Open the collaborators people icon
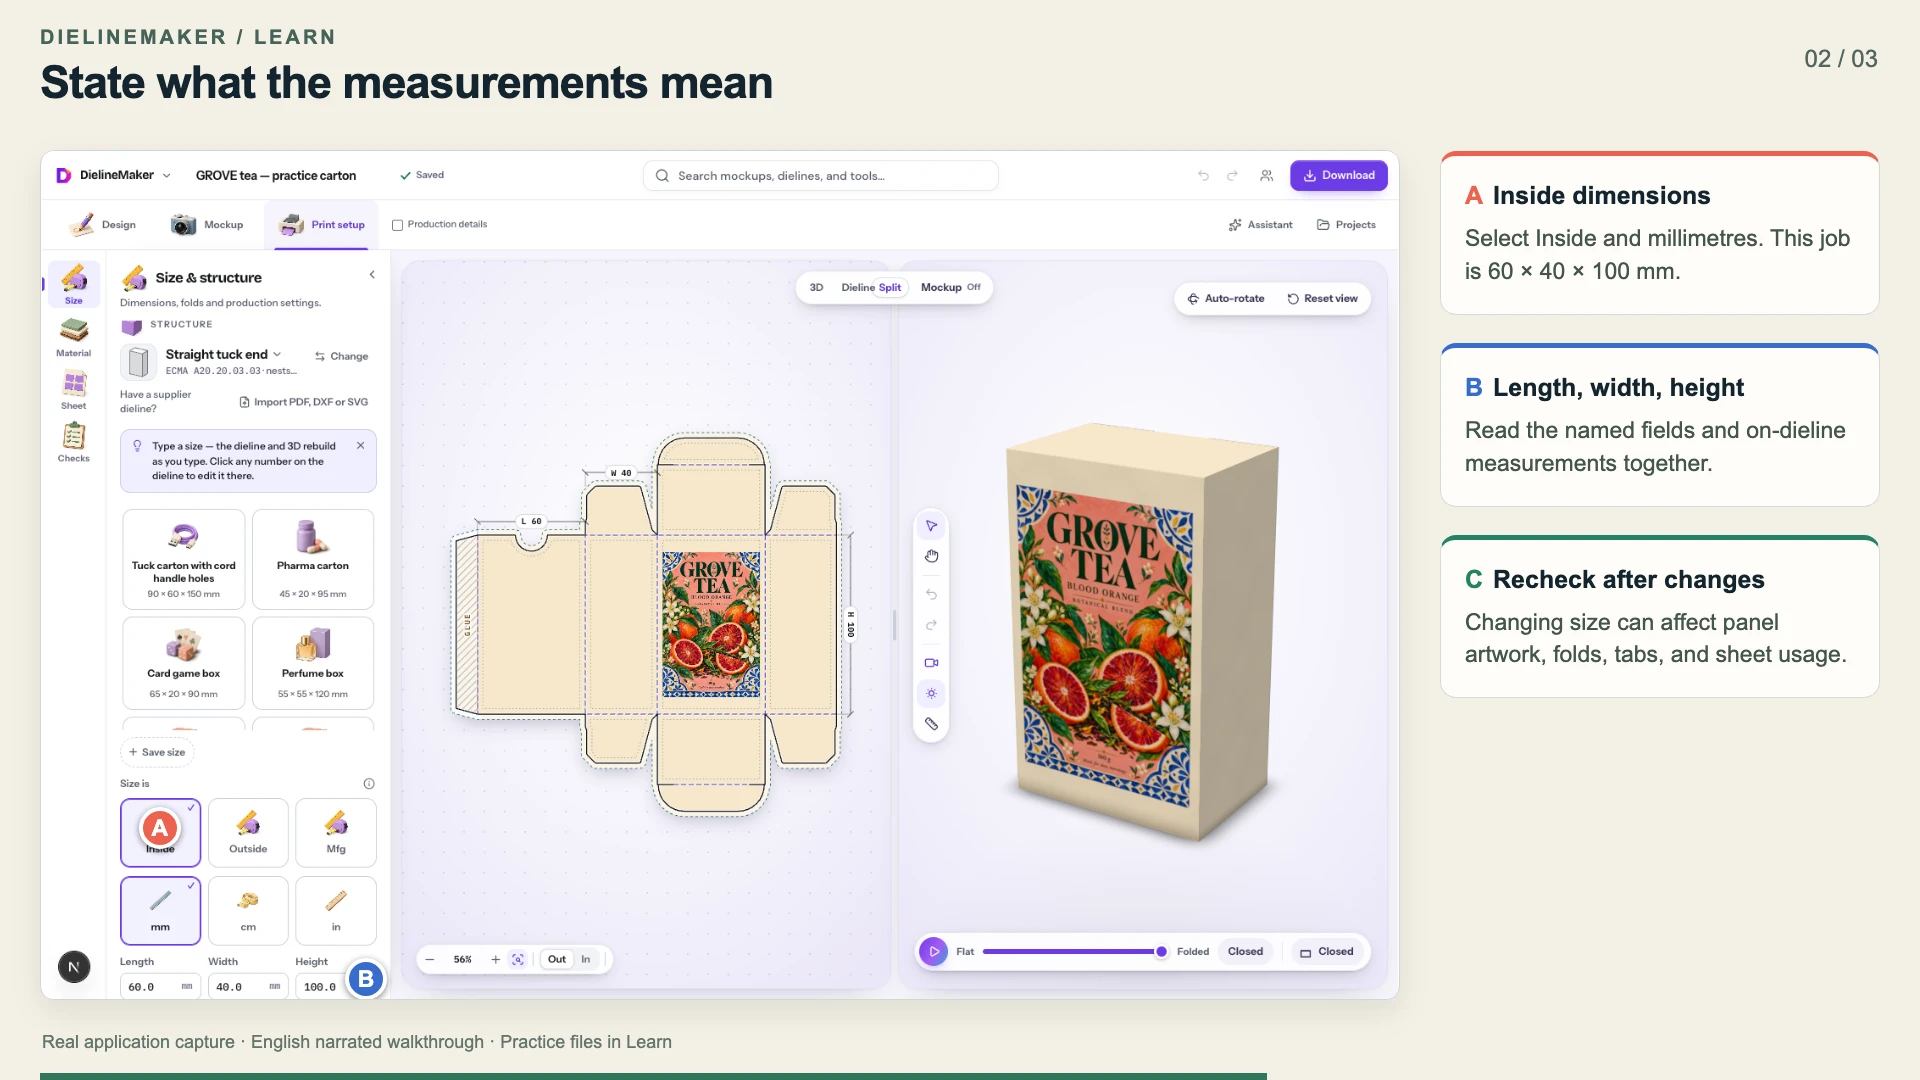Viewport: 1920px width, 1080px height. point(1266,176)
